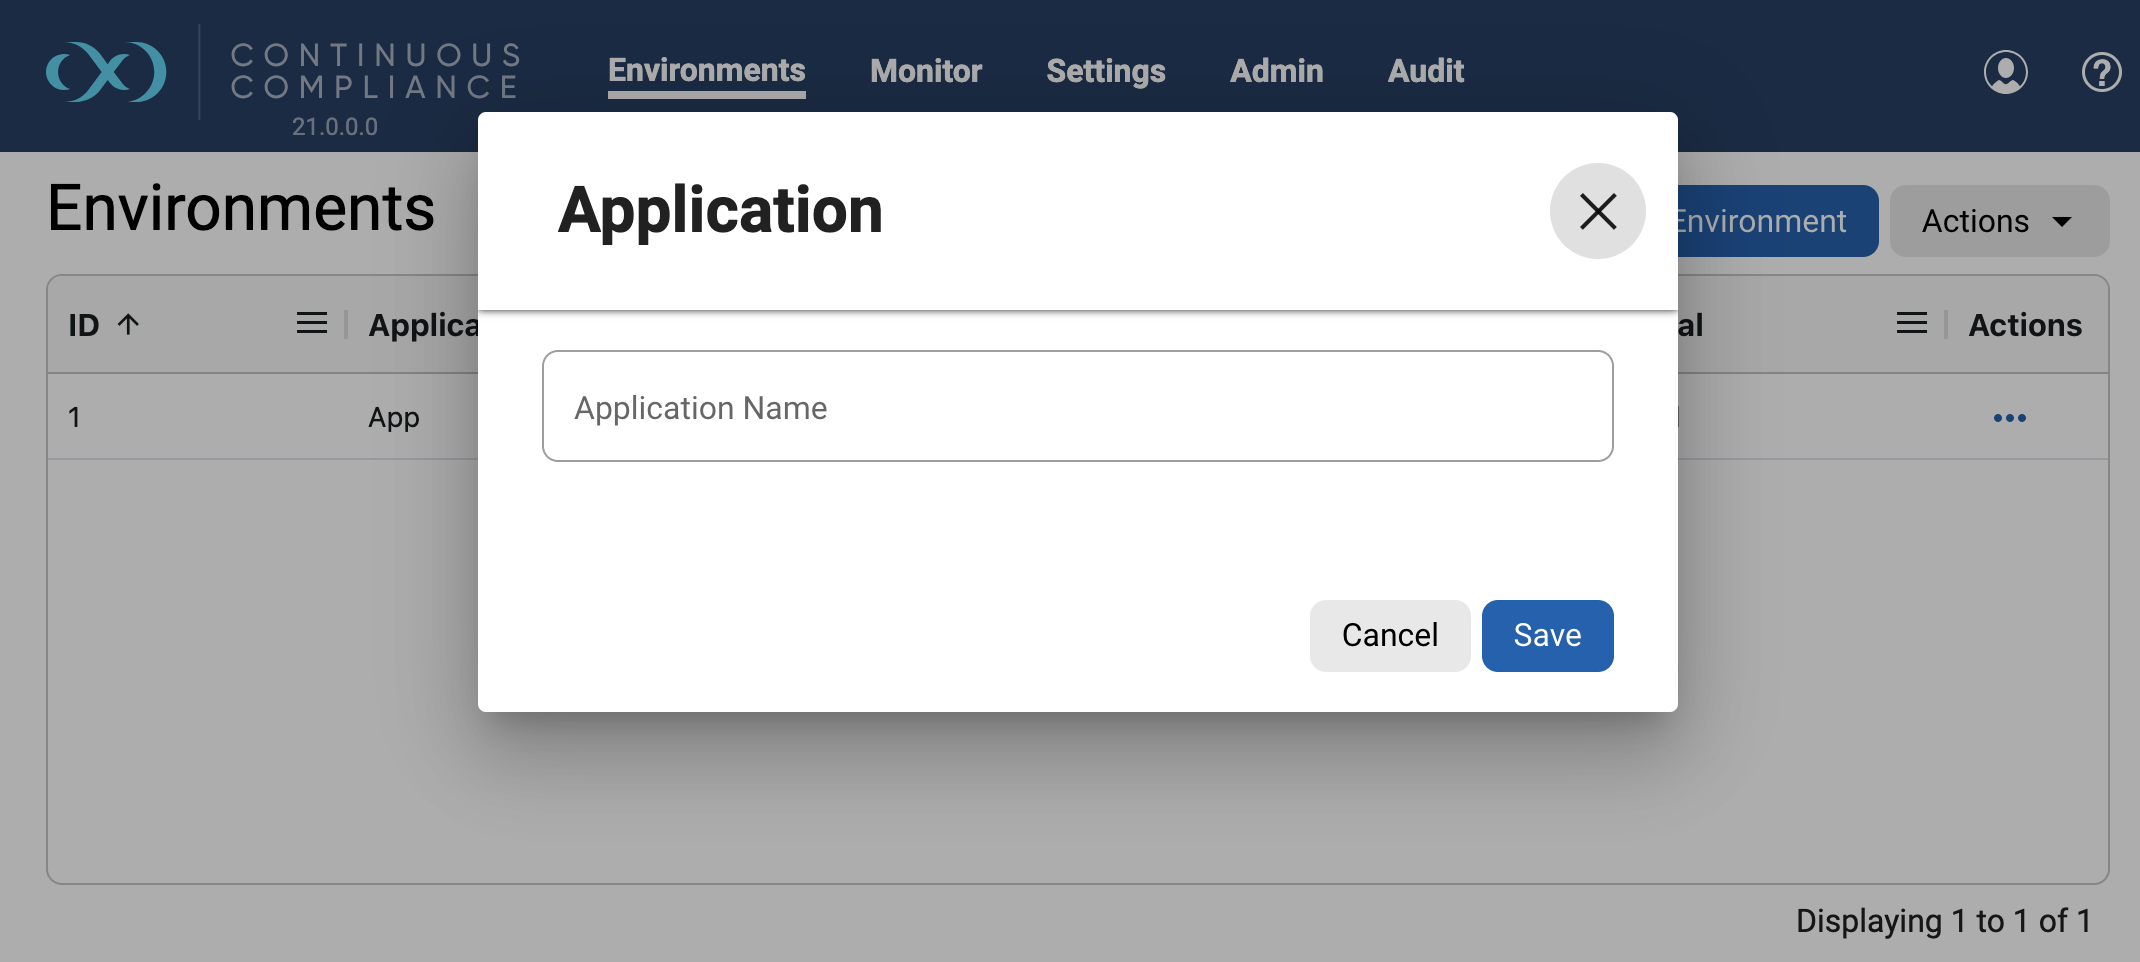Close the Application dialog with X
The height and width of the screenshot is (962, 2140).
pyautogui.click(x=1597, y=211)
